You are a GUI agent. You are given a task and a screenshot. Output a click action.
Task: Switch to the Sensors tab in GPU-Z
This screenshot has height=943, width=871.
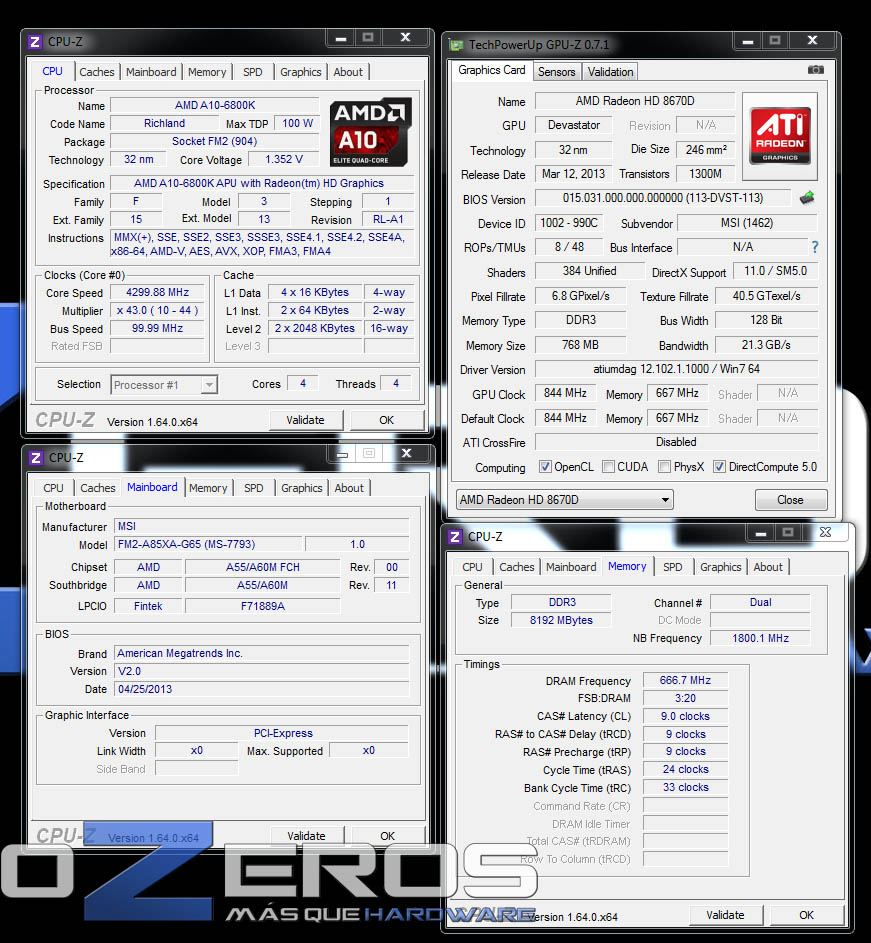tap(556, 72)
